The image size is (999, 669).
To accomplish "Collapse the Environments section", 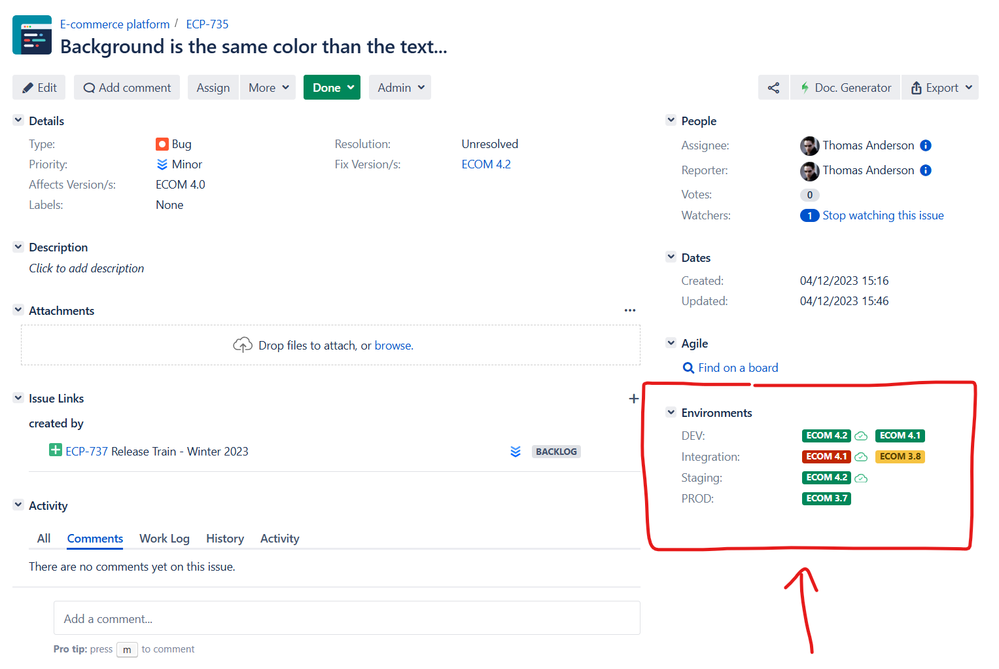I will [670, 412].
